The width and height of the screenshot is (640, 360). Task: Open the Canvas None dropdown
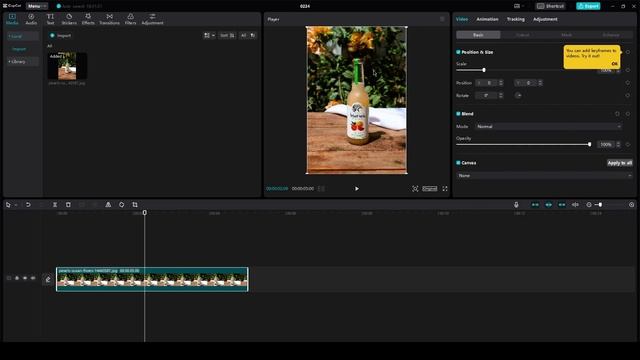[x=544, y=176]
